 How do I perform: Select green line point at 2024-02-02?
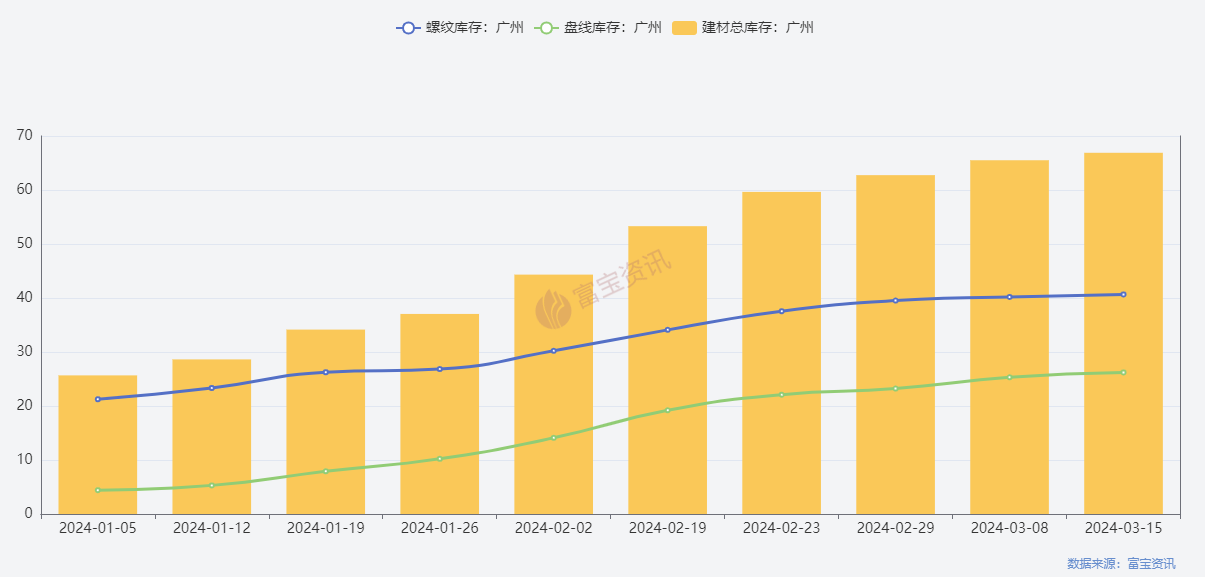[554, 437]
